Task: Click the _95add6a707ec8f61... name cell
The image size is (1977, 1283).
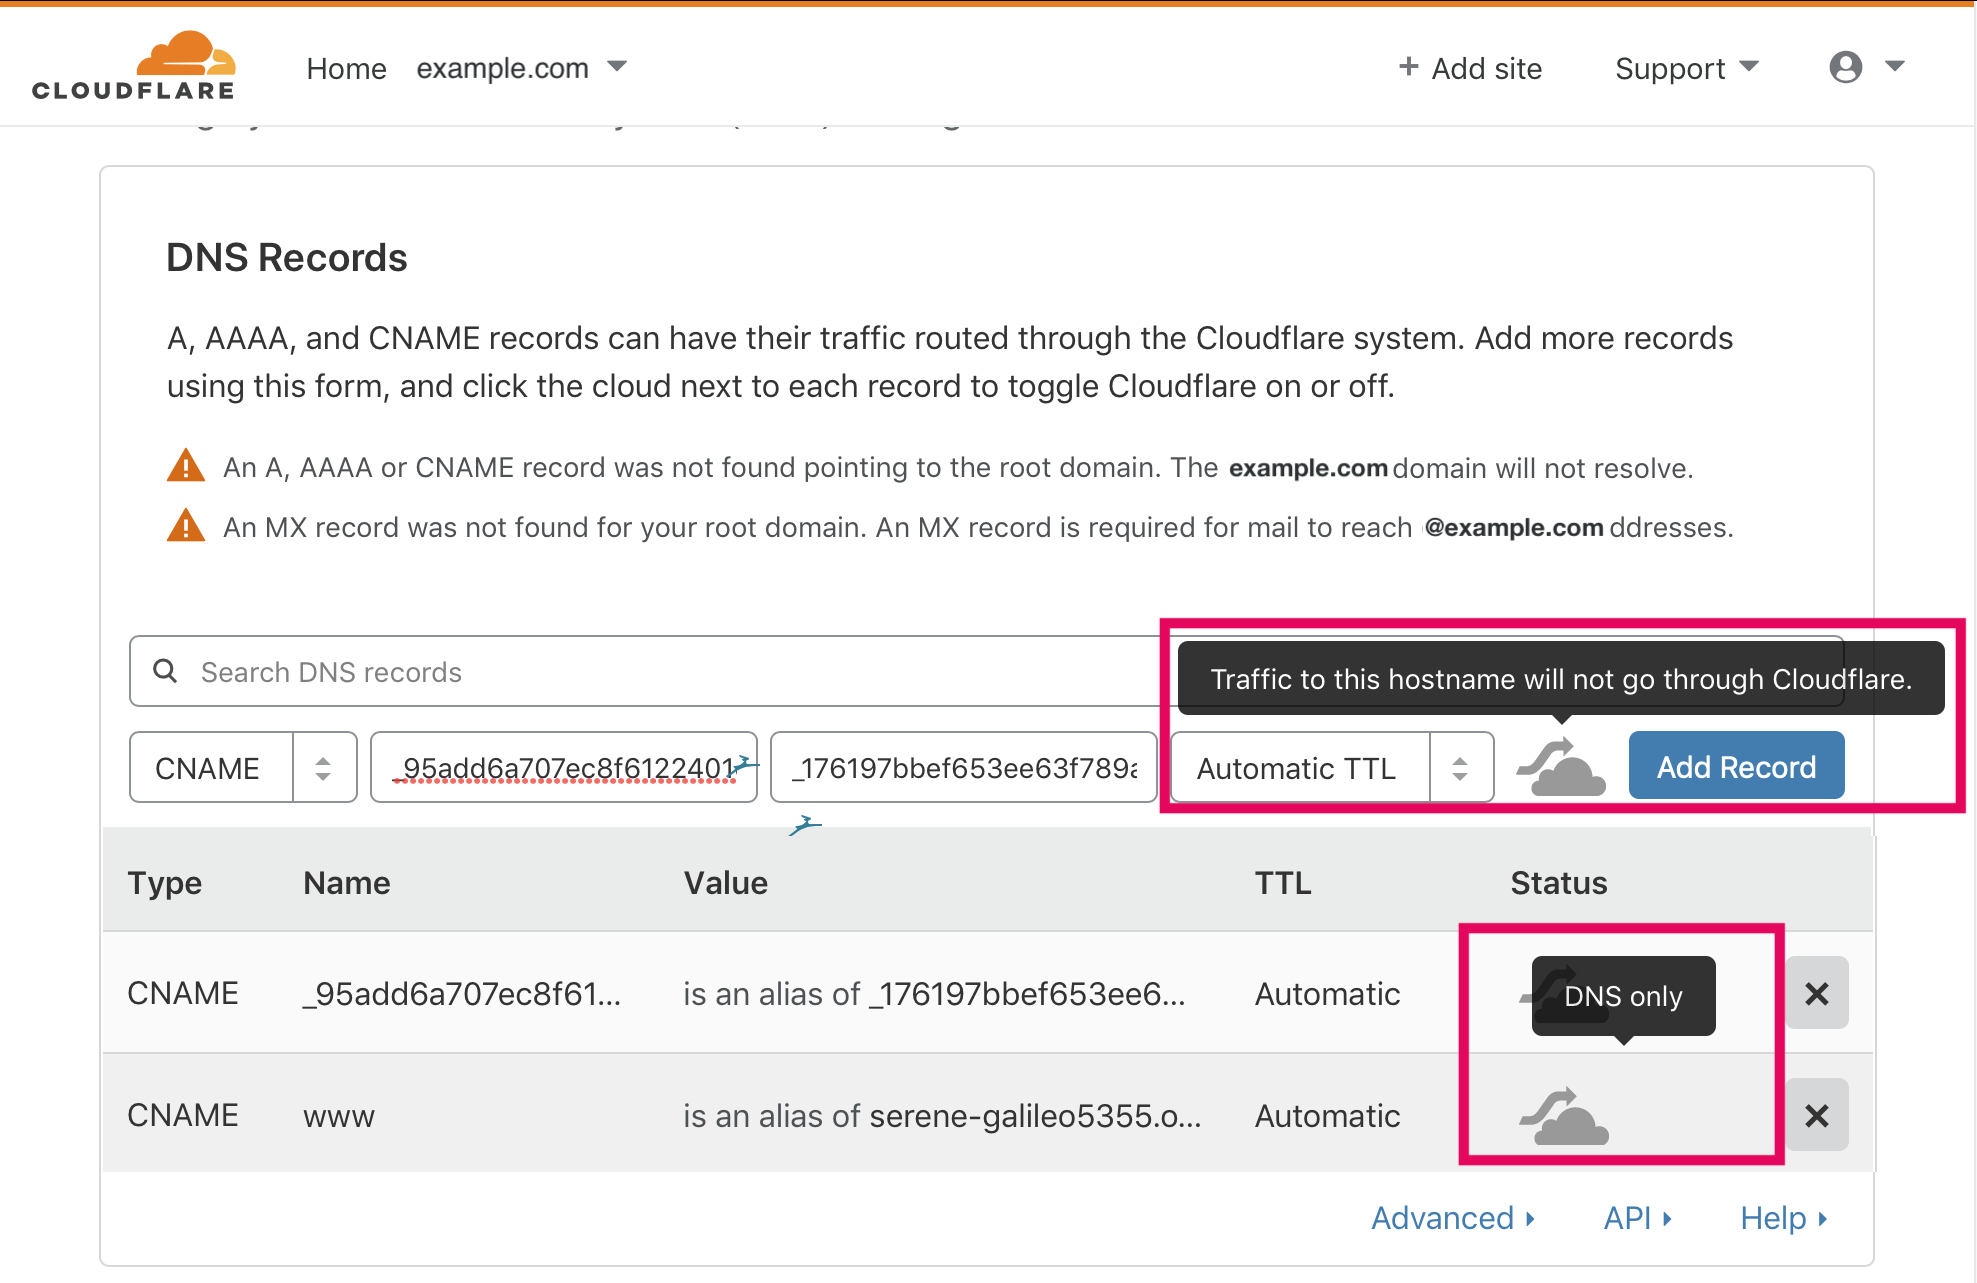Action: pos(462,994)
